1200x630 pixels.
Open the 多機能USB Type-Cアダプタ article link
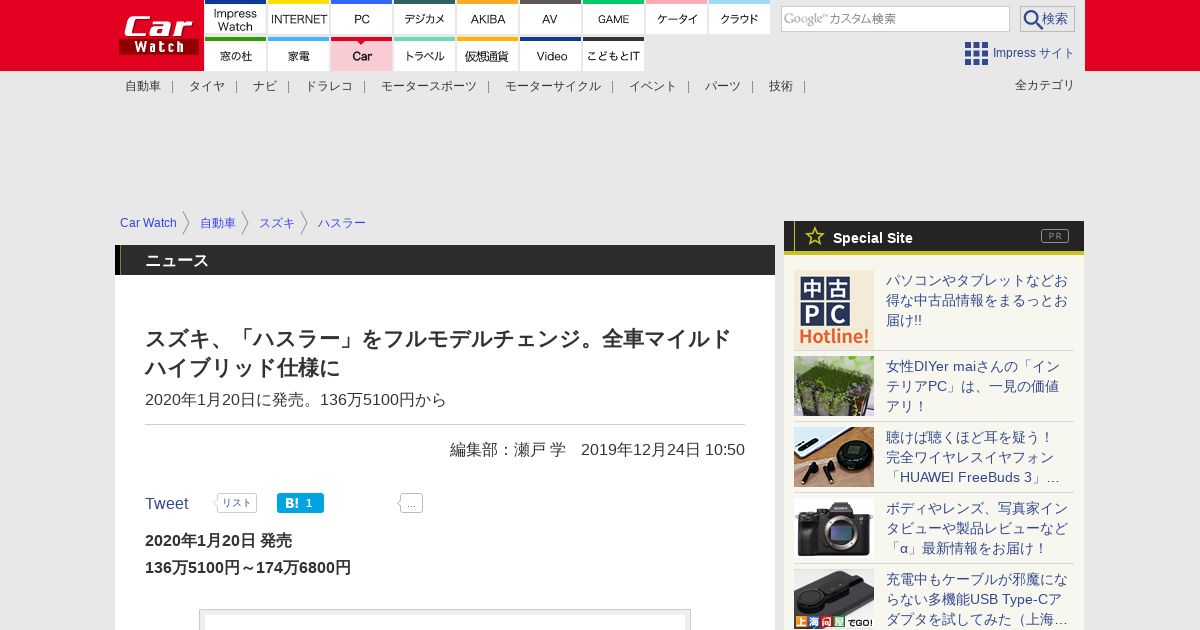[977, 599]
